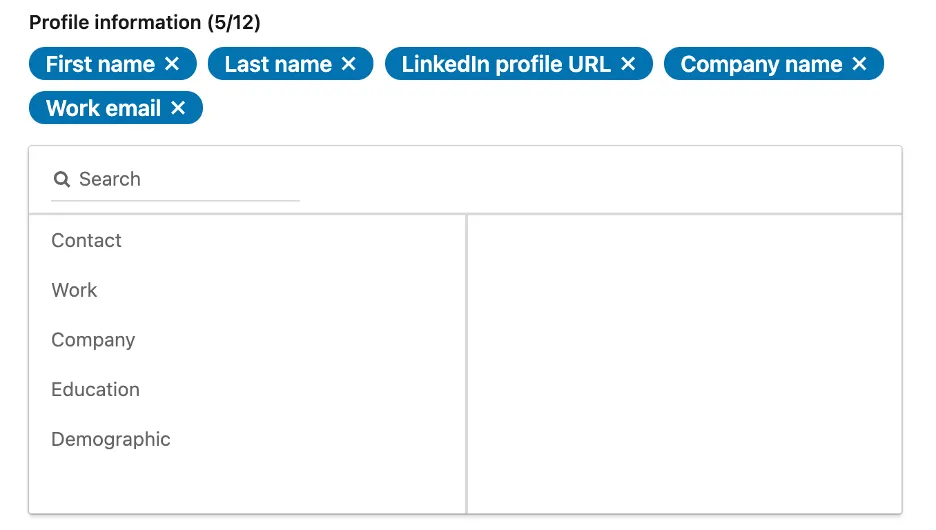This screenshot has height=530, width=936.
Task: Focus the Search input field
Action: point(185,180)
